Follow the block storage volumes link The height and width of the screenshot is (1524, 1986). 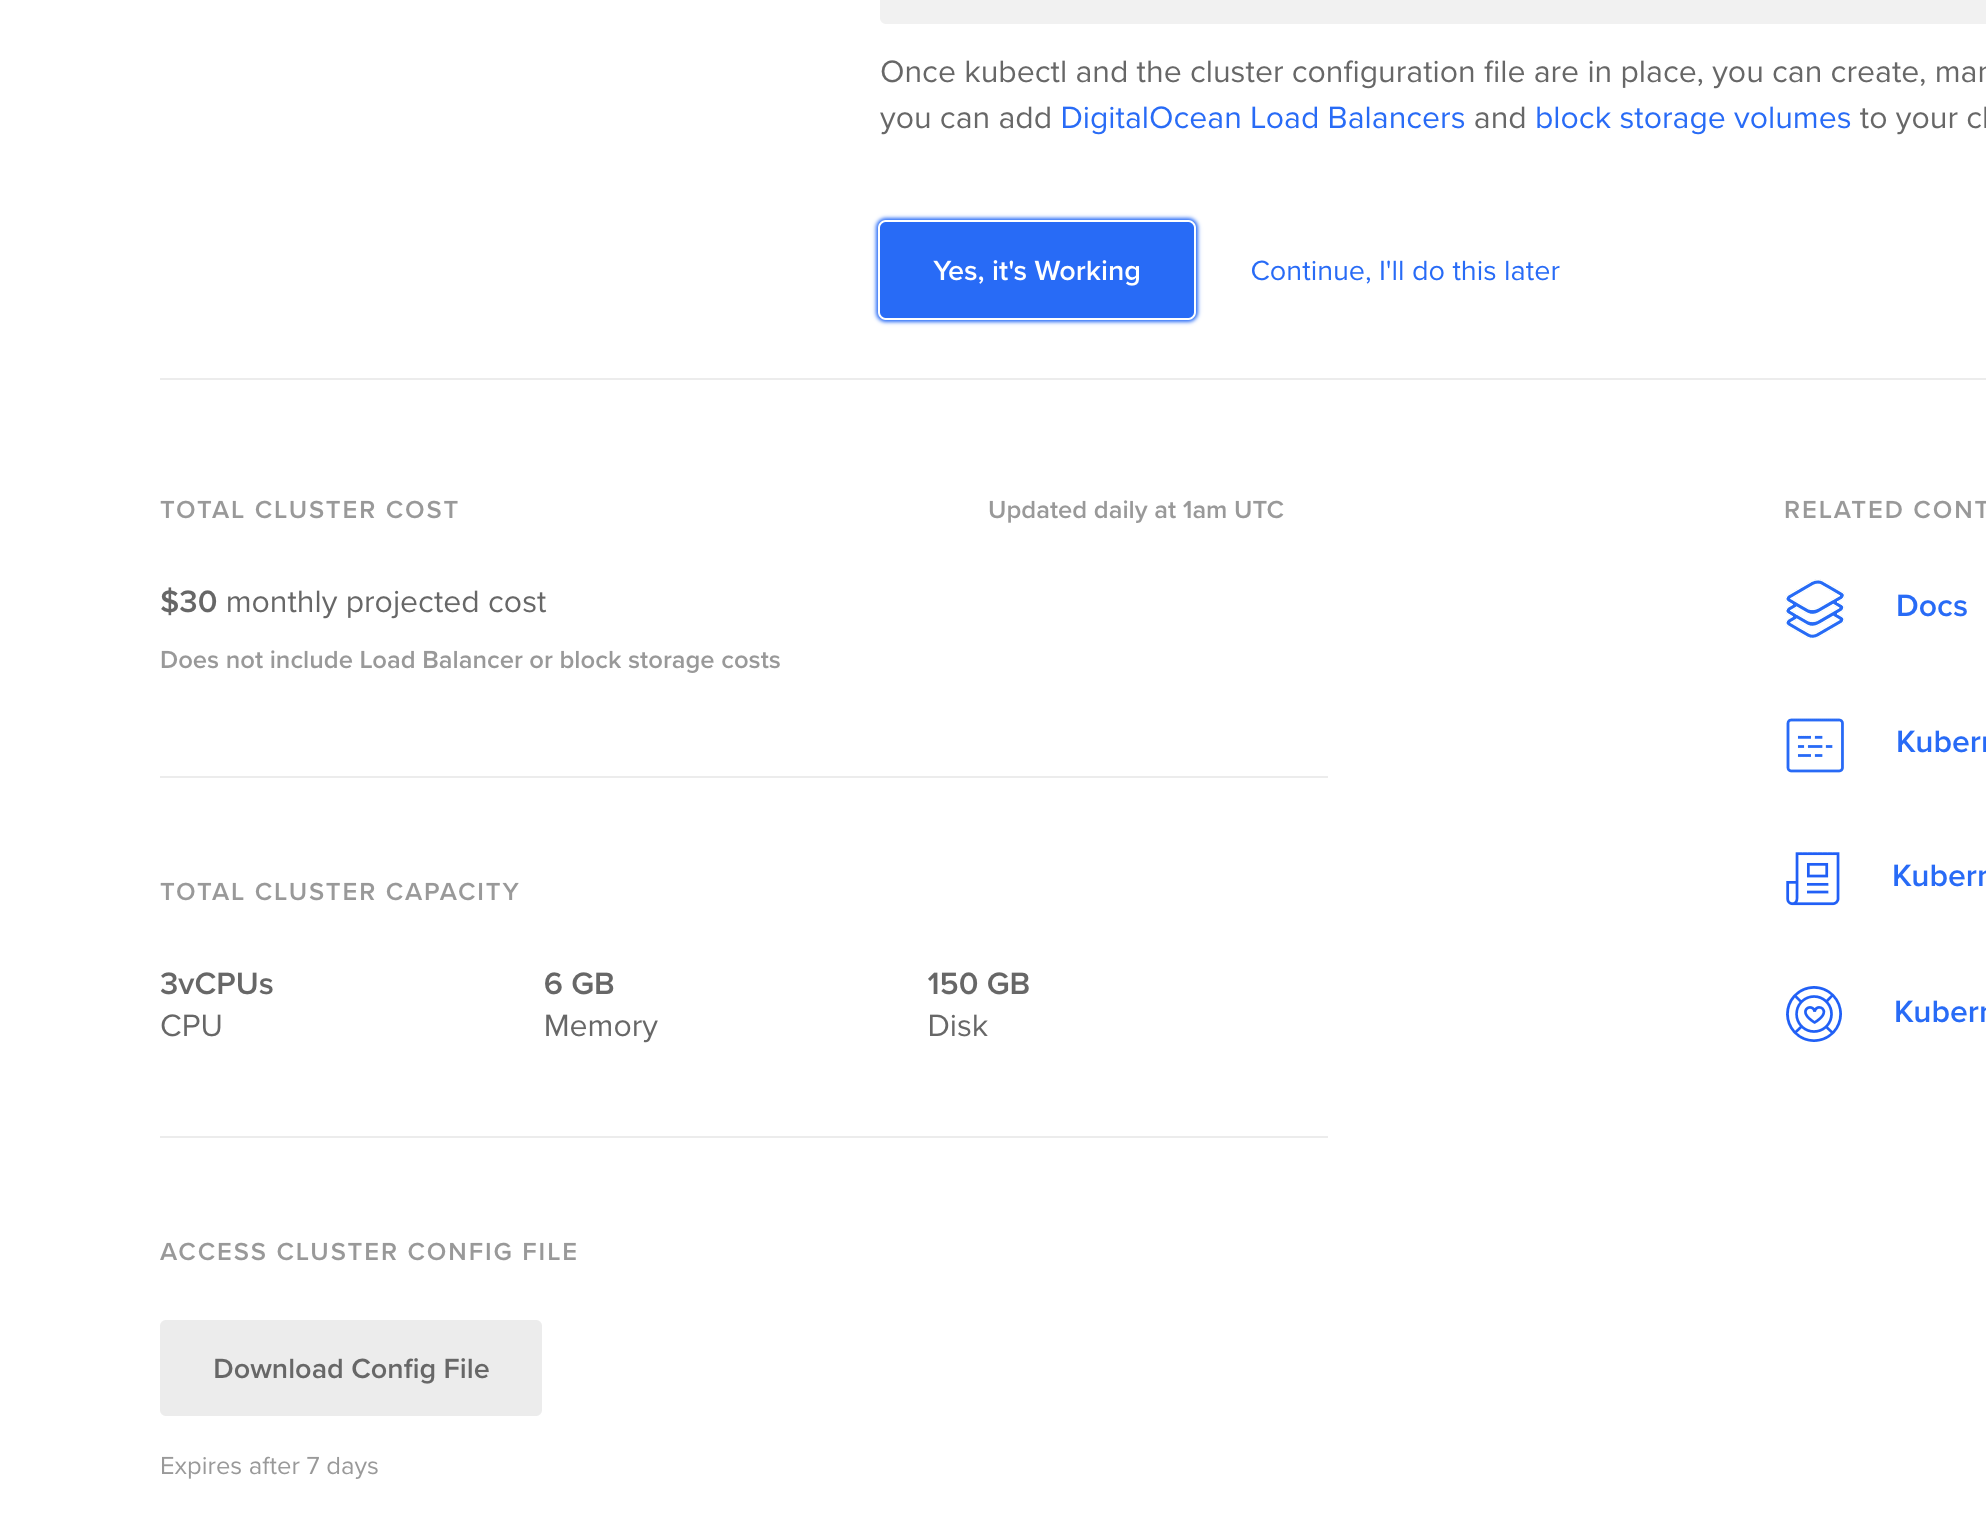tap(1692, 118)
